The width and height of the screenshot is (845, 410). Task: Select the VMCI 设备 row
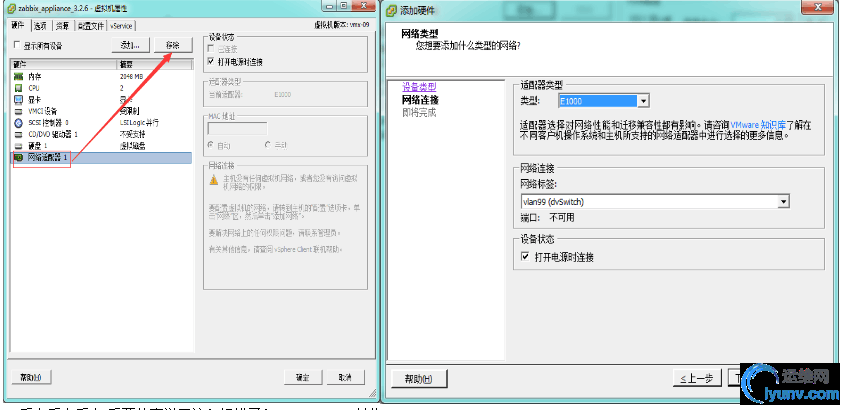point(102,112)
